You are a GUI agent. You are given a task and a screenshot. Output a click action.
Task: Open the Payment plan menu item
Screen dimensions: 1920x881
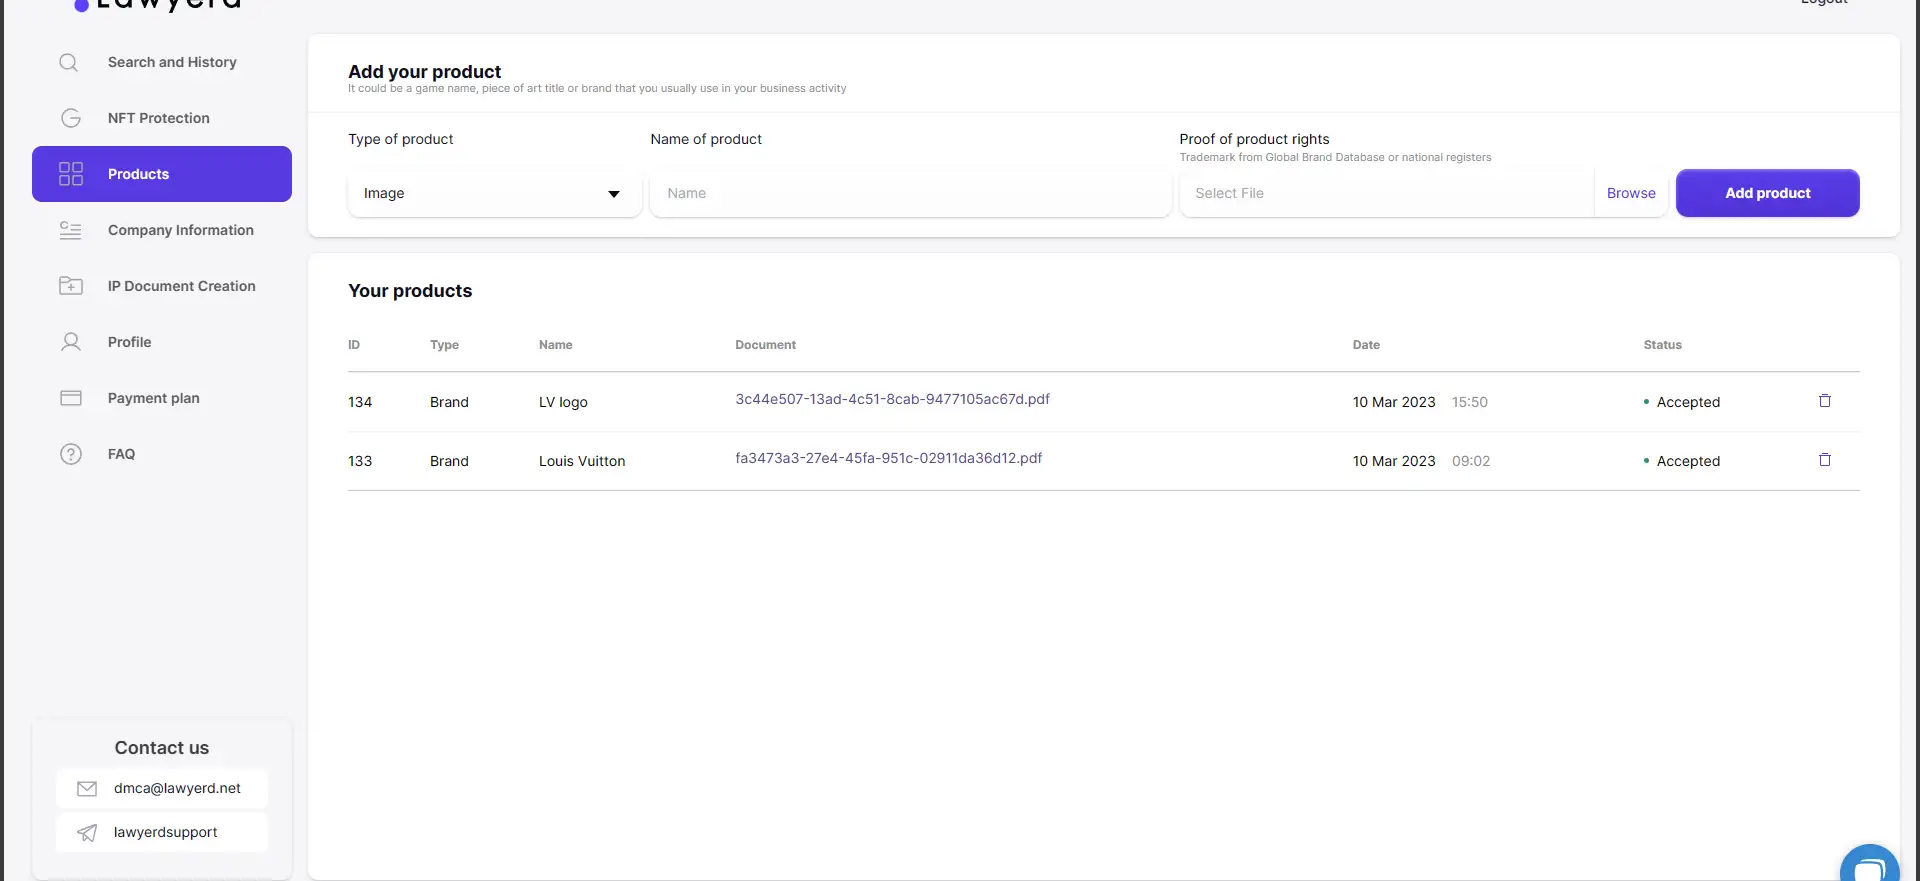click(x=154, y=398)
